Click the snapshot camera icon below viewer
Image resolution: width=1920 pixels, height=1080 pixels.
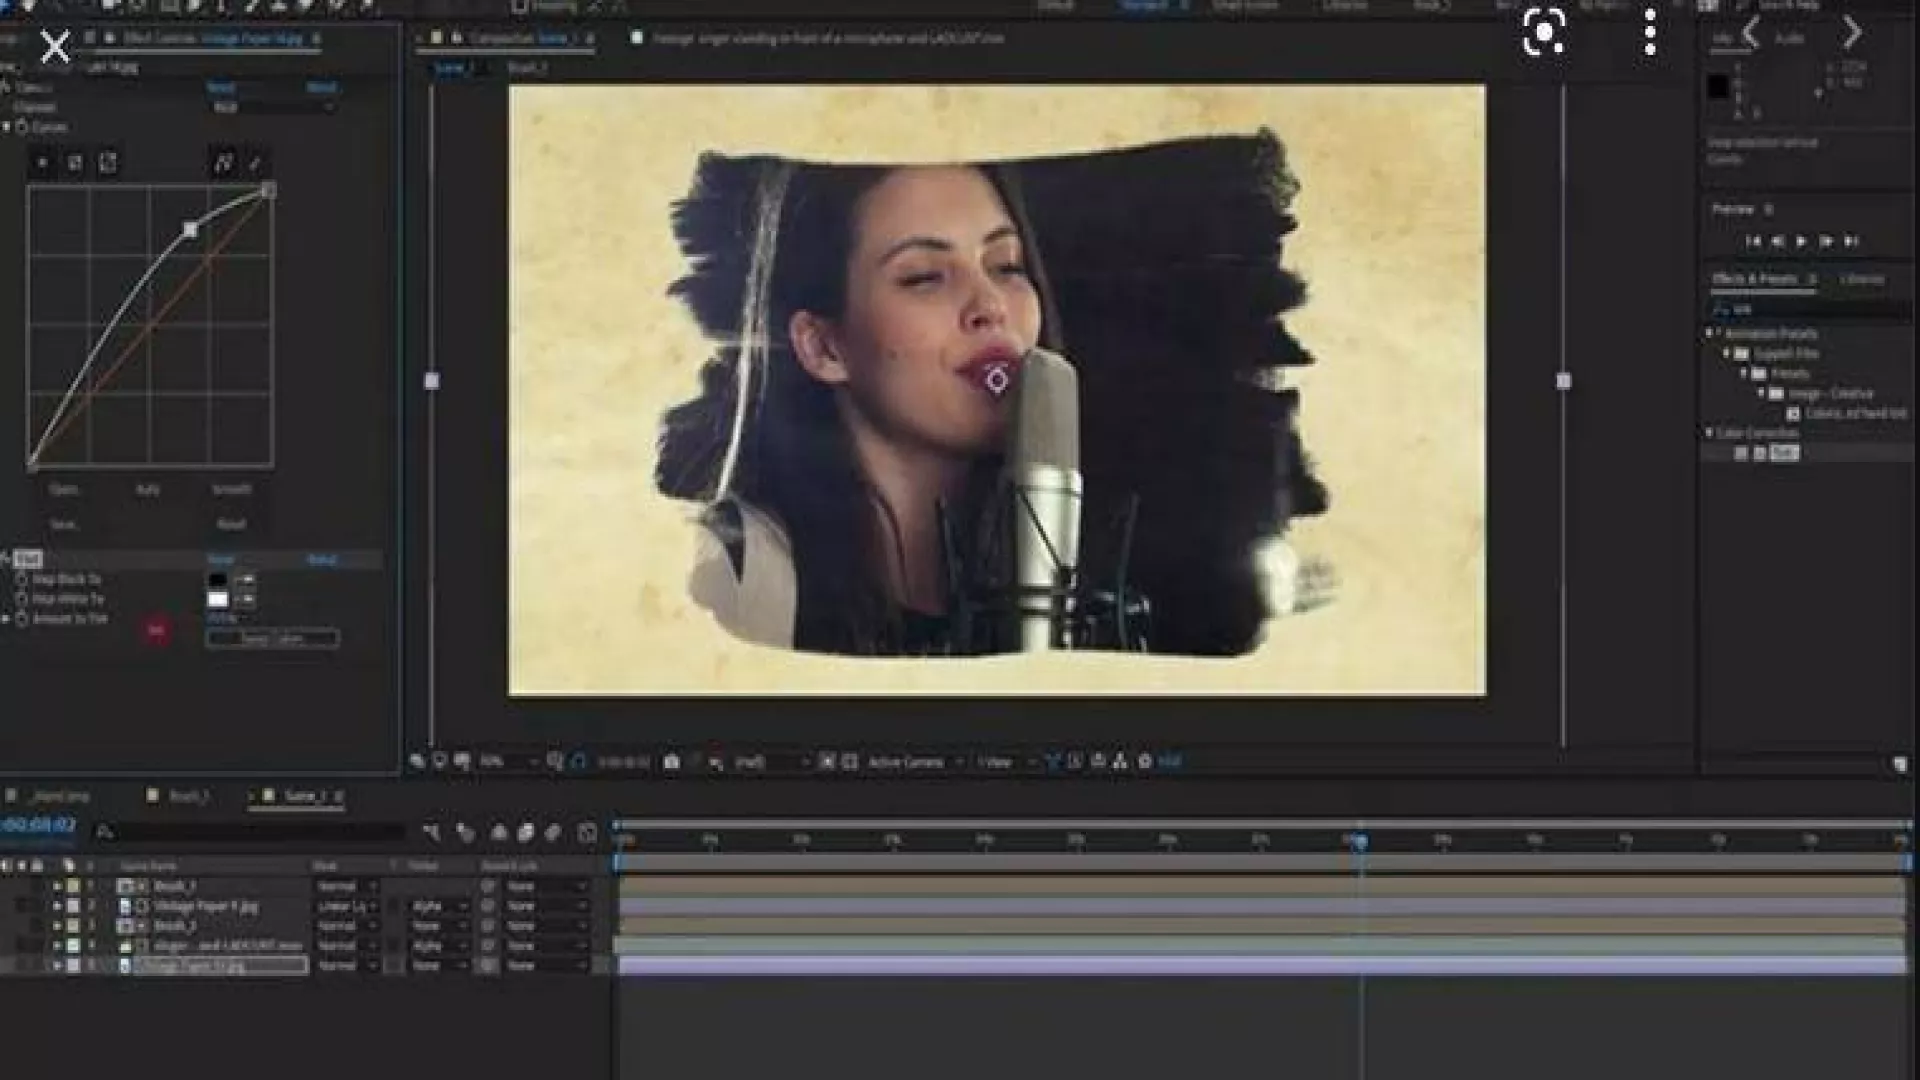pos(671,762)
